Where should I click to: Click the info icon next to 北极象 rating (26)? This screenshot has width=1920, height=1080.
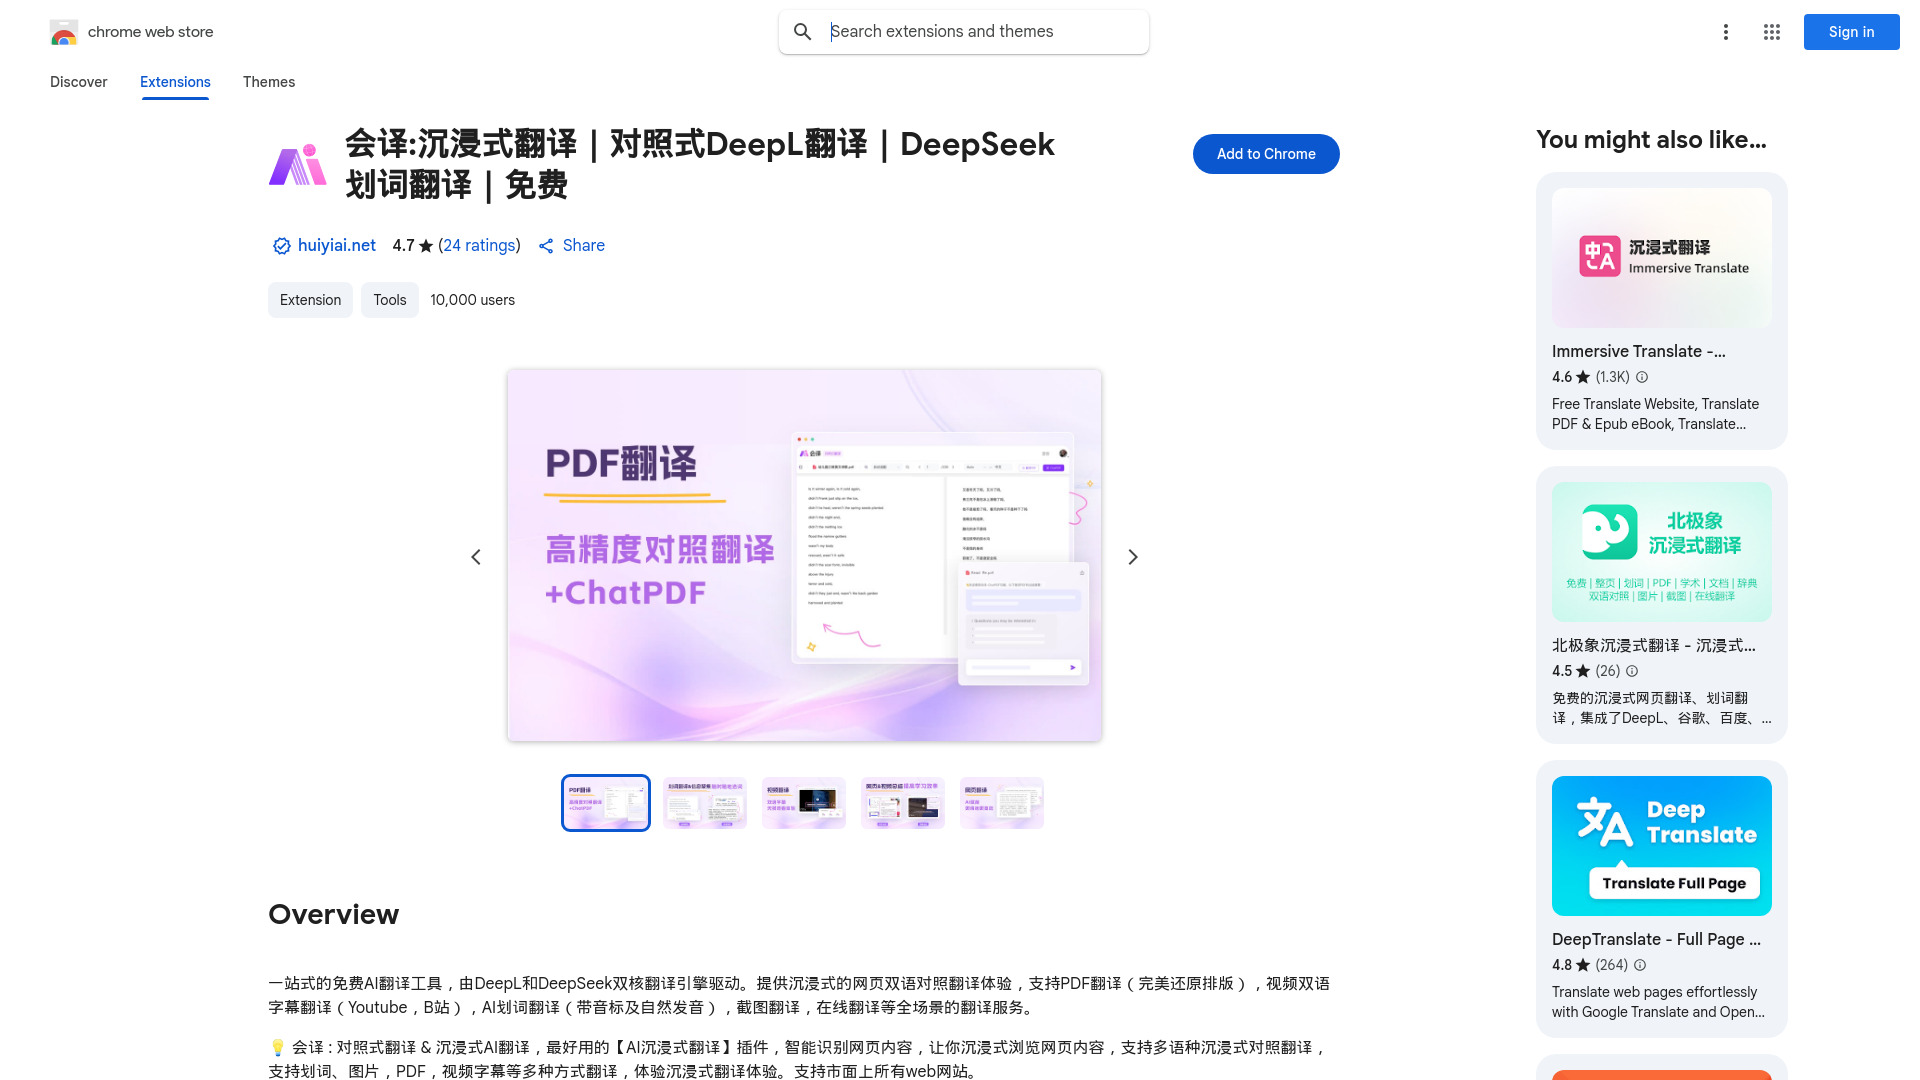coord(1632,671)
